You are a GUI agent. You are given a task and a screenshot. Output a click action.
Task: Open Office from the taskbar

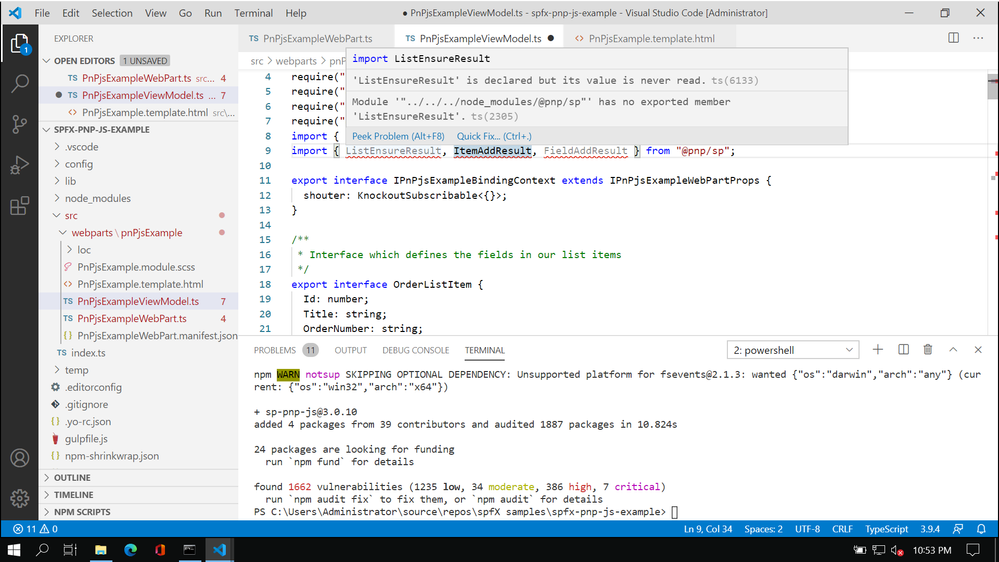pos(160,549)
